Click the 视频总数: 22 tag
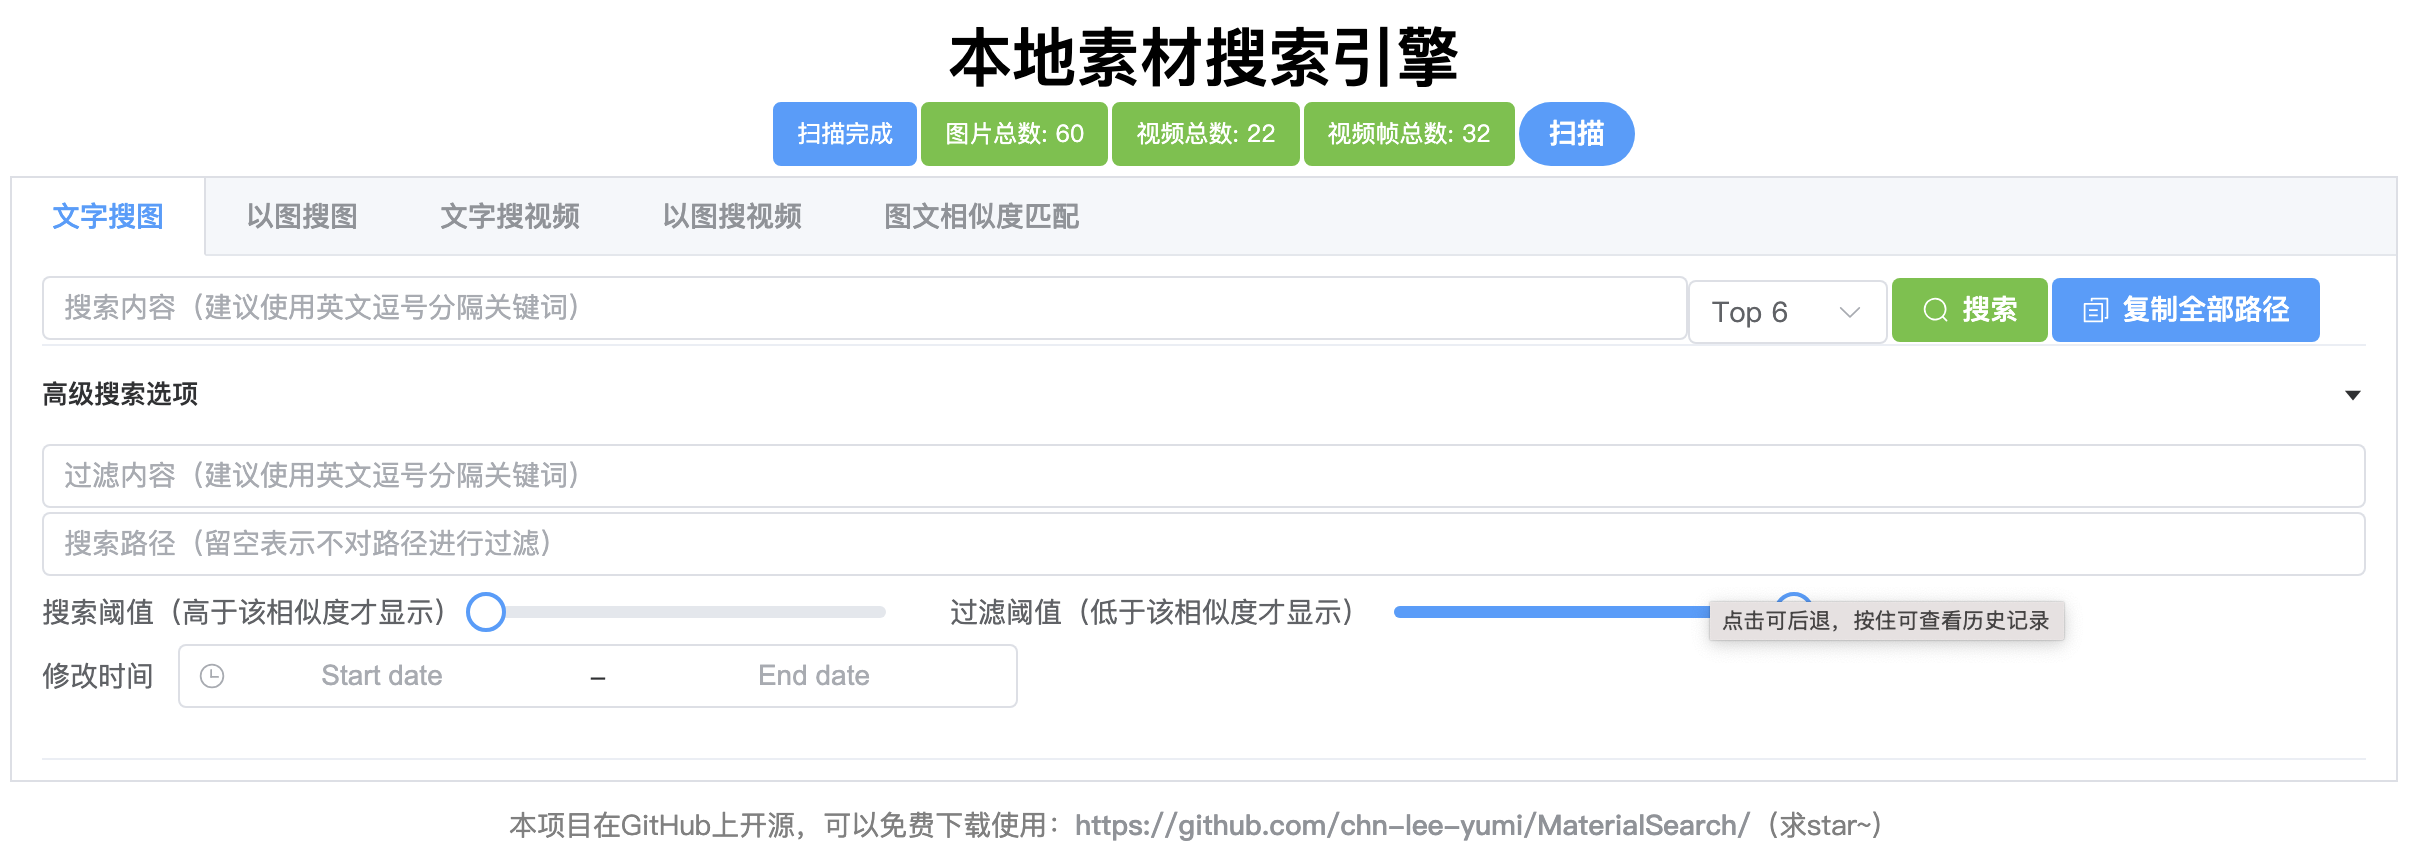2412x866 pixels. pos(1206,134)
